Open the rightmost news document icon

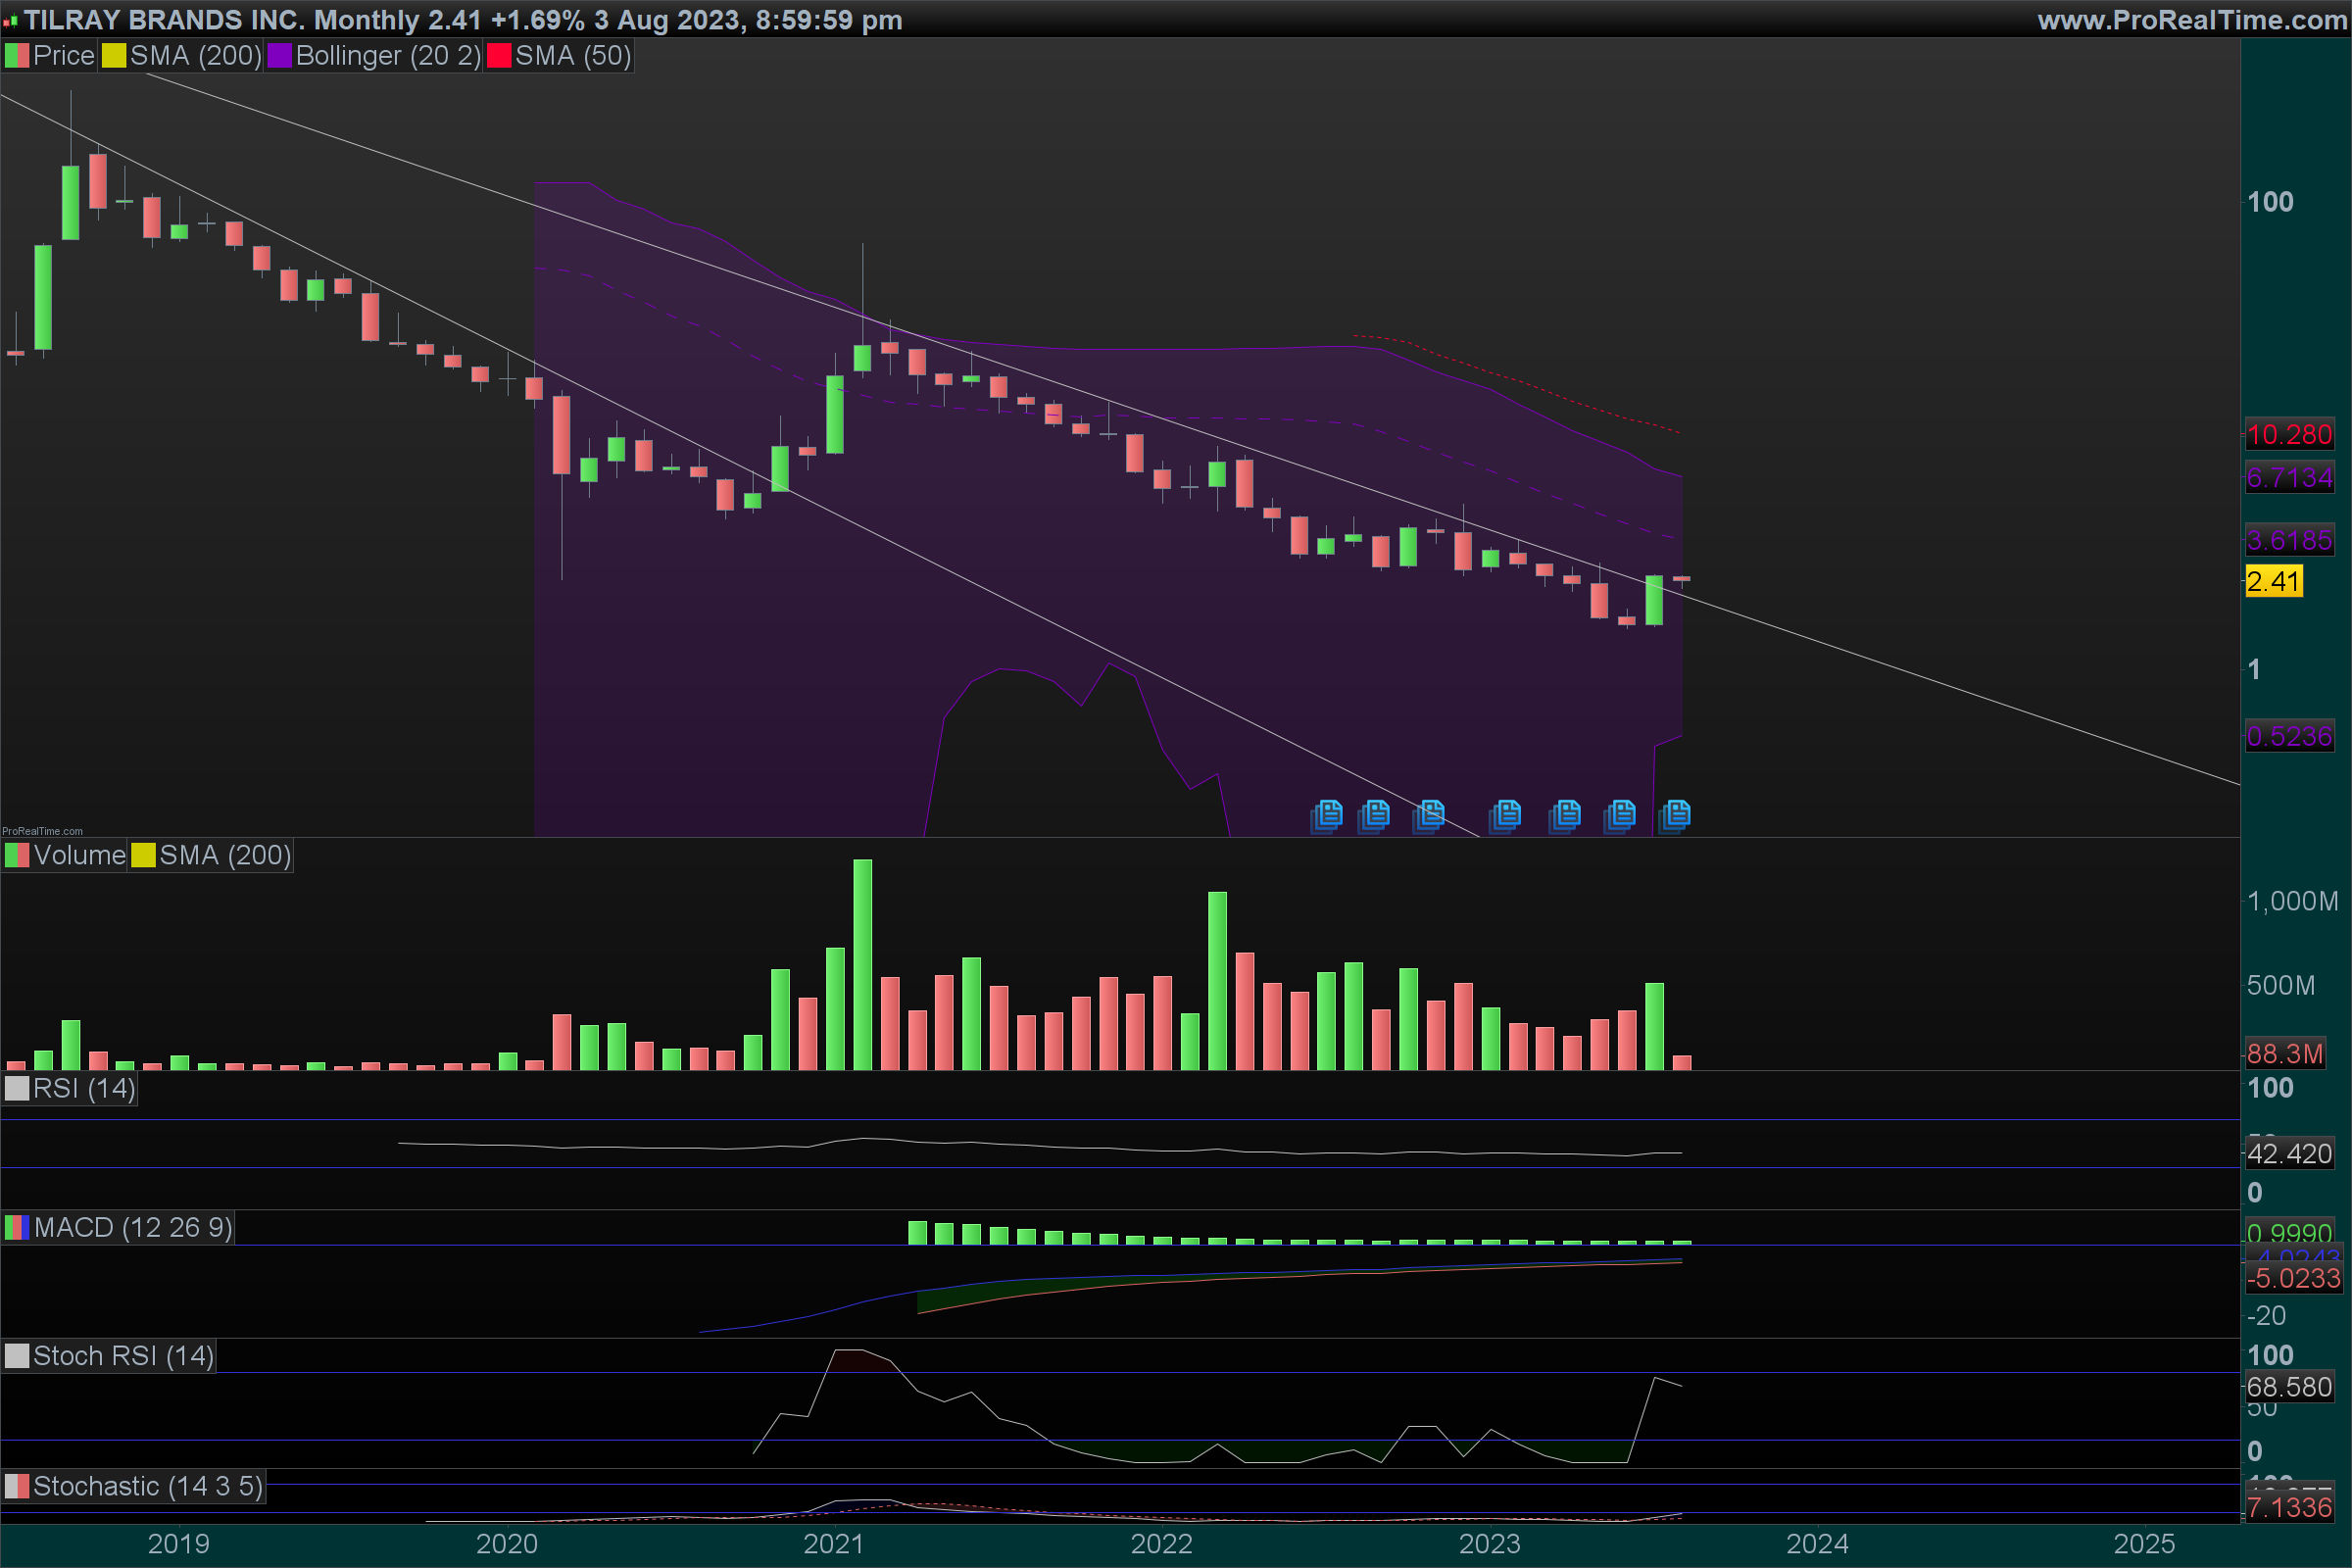tap(1676, 815)
